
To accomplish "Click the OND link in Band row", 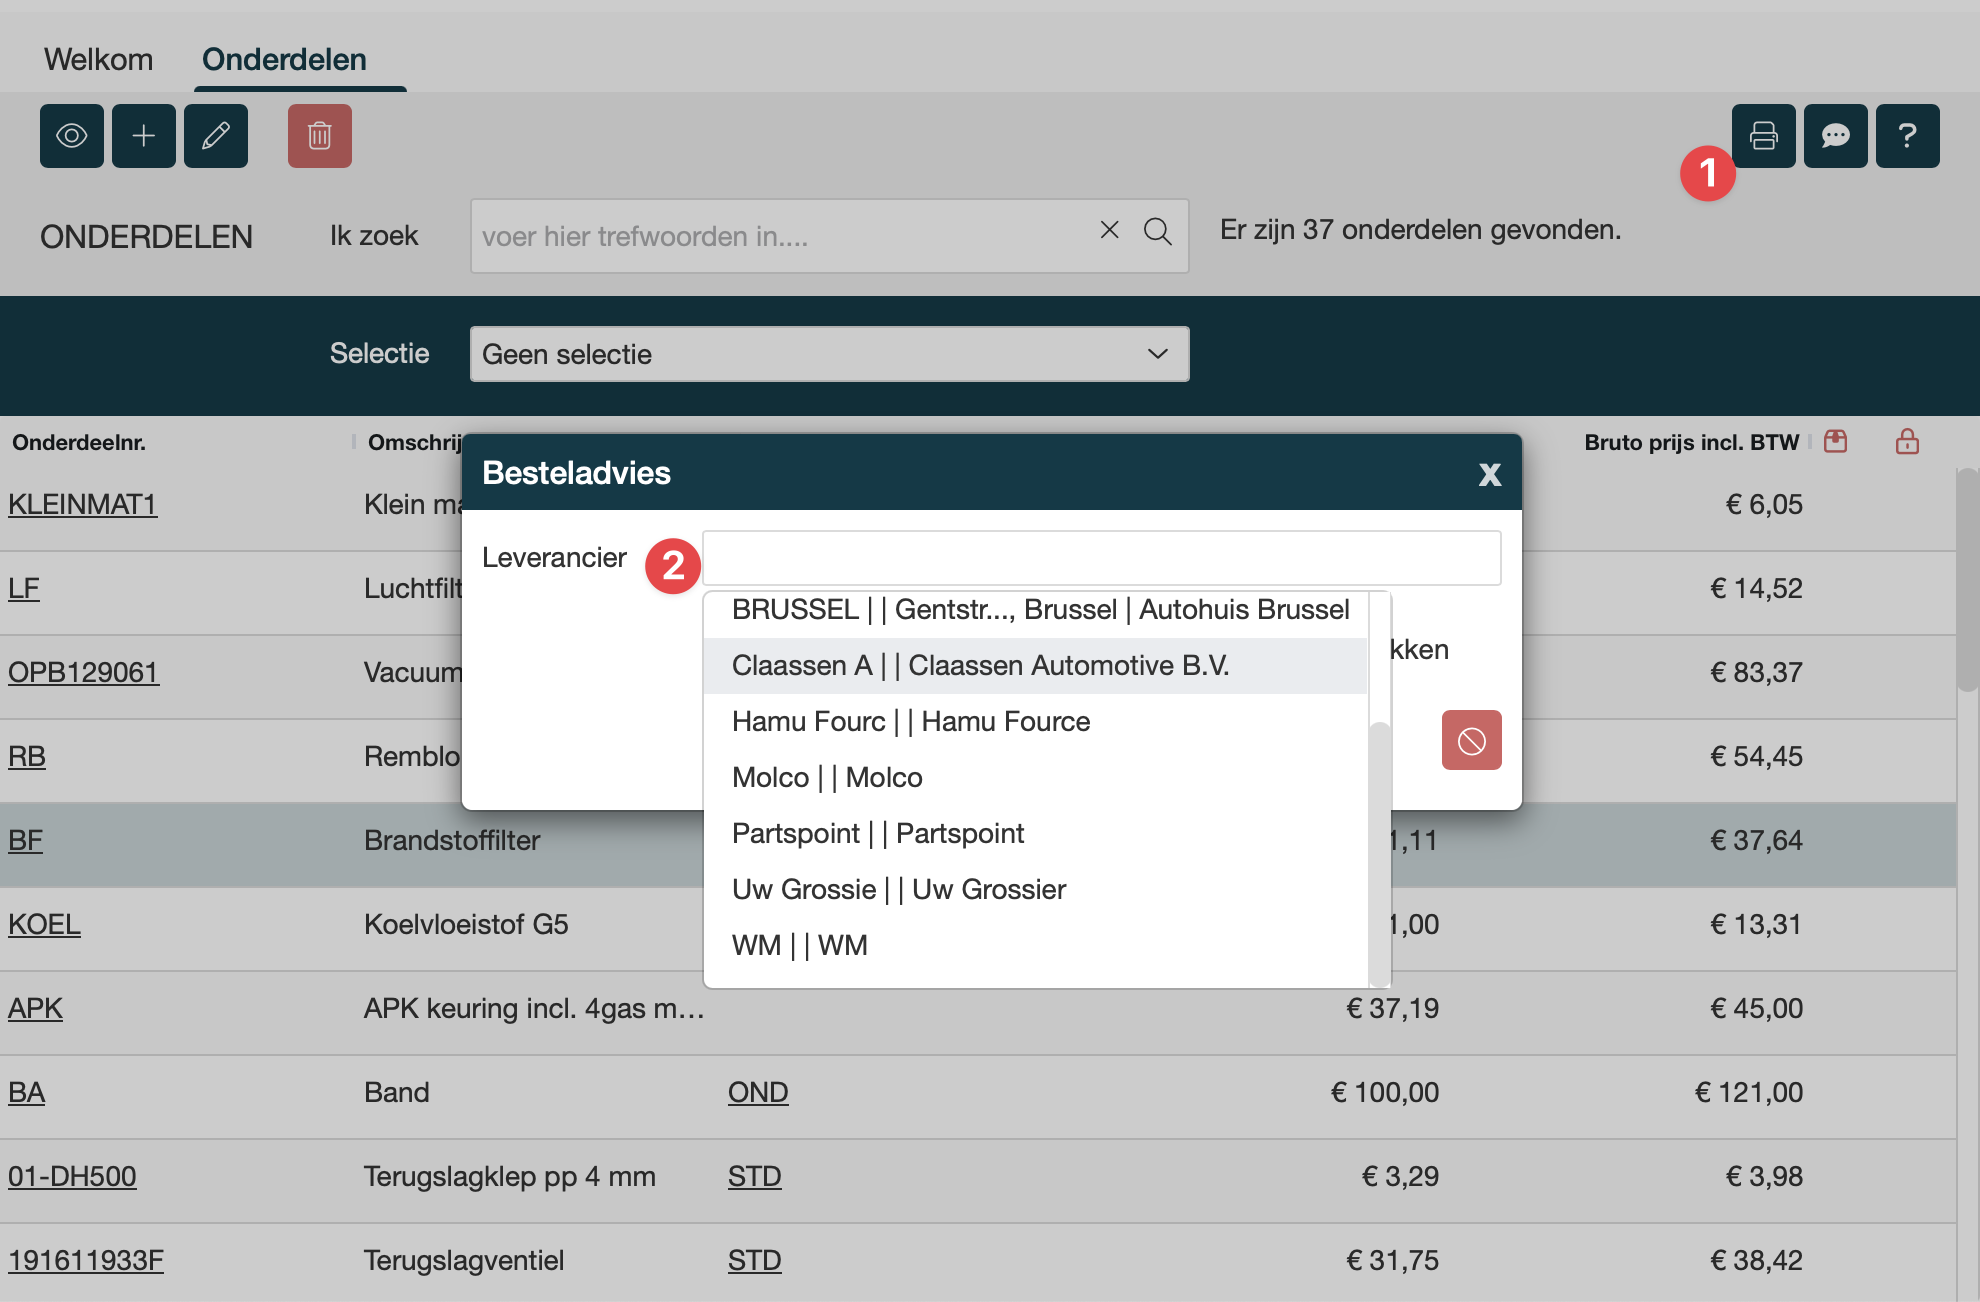I will [758, 1092].
